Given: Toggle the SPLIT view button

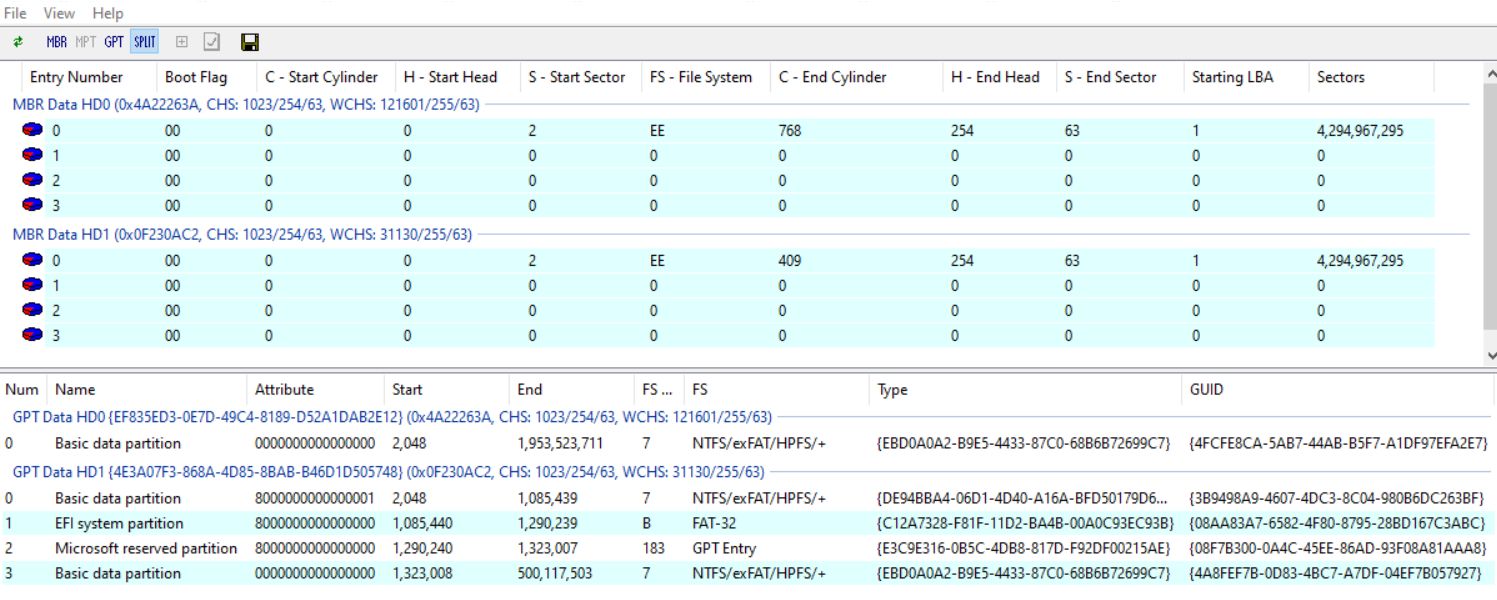Looking at the screenshot, I should (x=145, y=42).
